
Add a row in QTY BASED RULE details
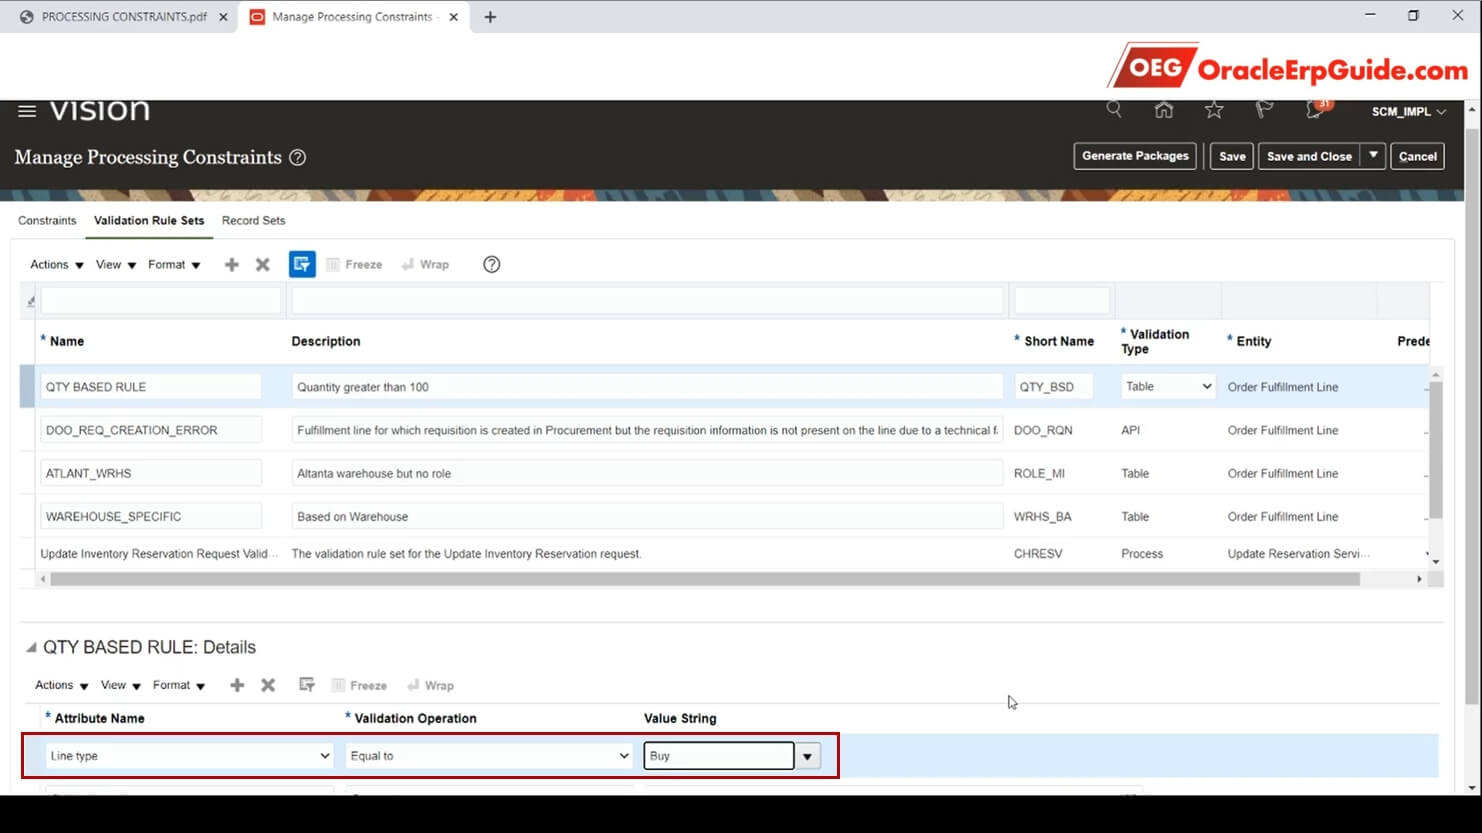tap(237, 685)
